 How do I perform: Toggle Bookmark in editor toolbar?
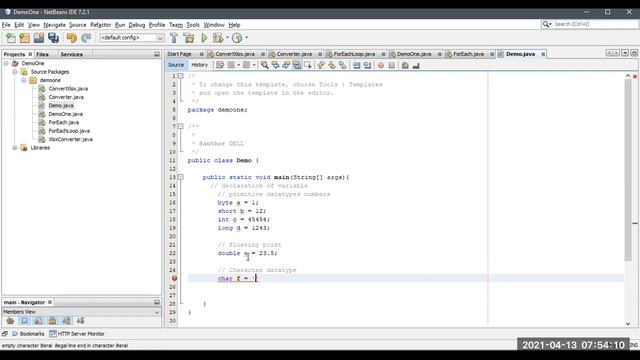click(343, 65)
